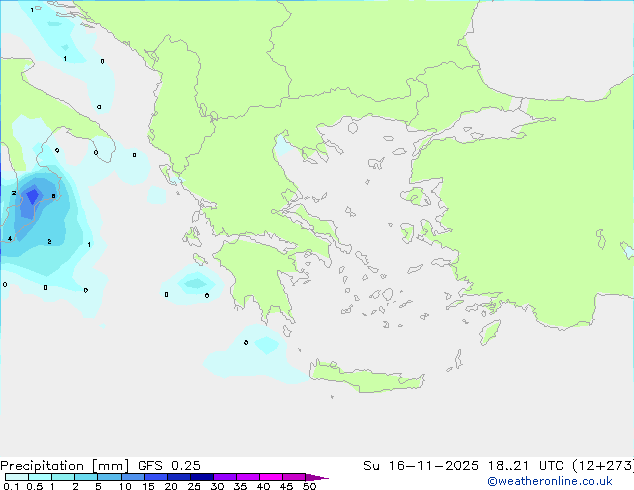Click the 15–20 mm blue legend swatch
The height and width of the screenshot is (490, 634).
pos(155,477)
